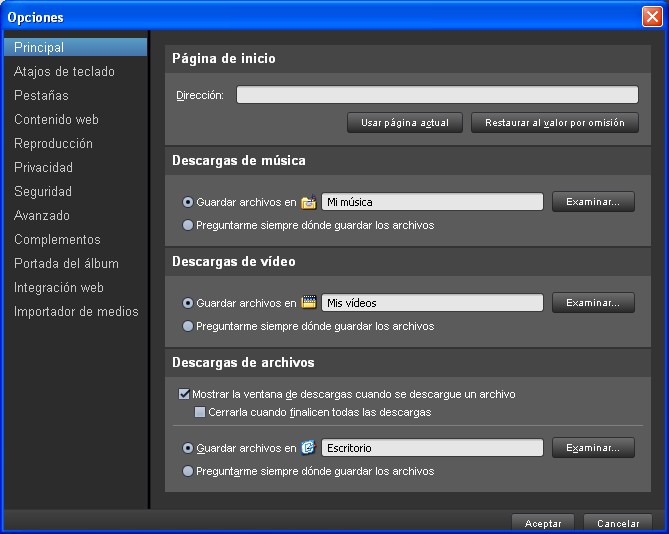Image resolution: width=669 pixels, height=534 pixels.
Task: Click Examinar for file download folder
Action: [593, 448]
